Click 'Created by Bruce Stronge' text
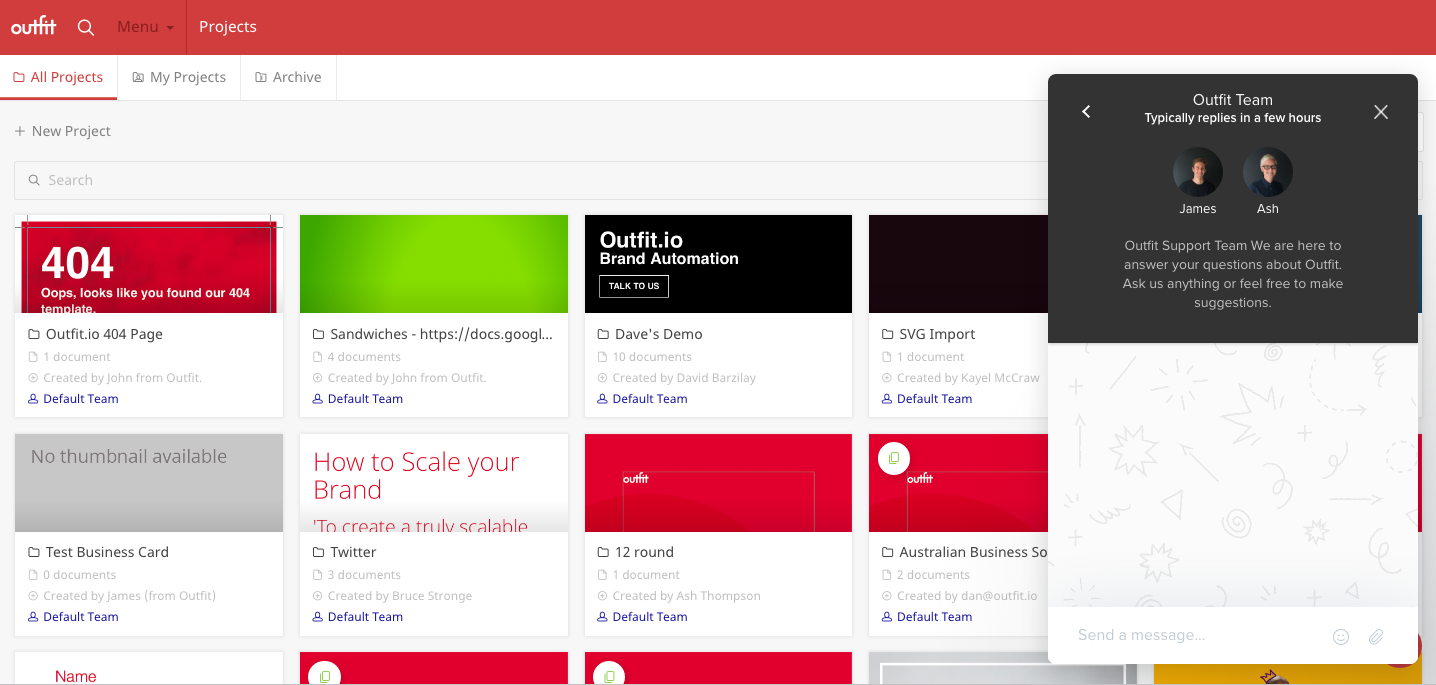 (x=400, y=596)
